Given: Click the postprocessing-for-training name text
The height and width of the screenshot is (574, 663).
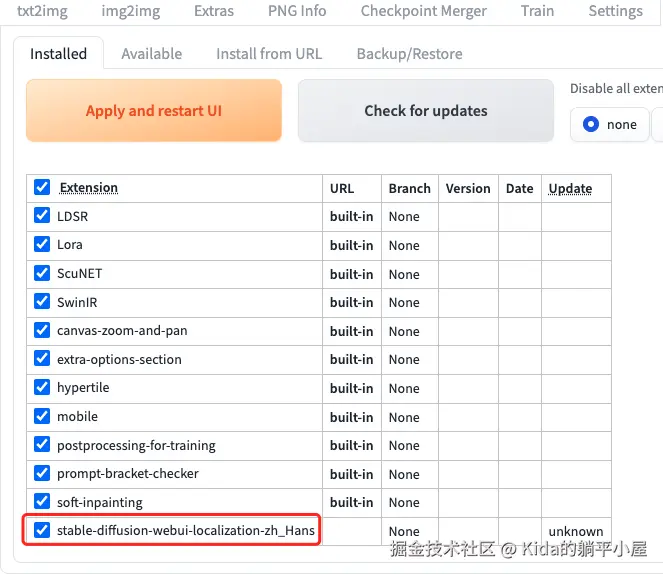Looking at the screenshot, I should [x=136, y=446].
